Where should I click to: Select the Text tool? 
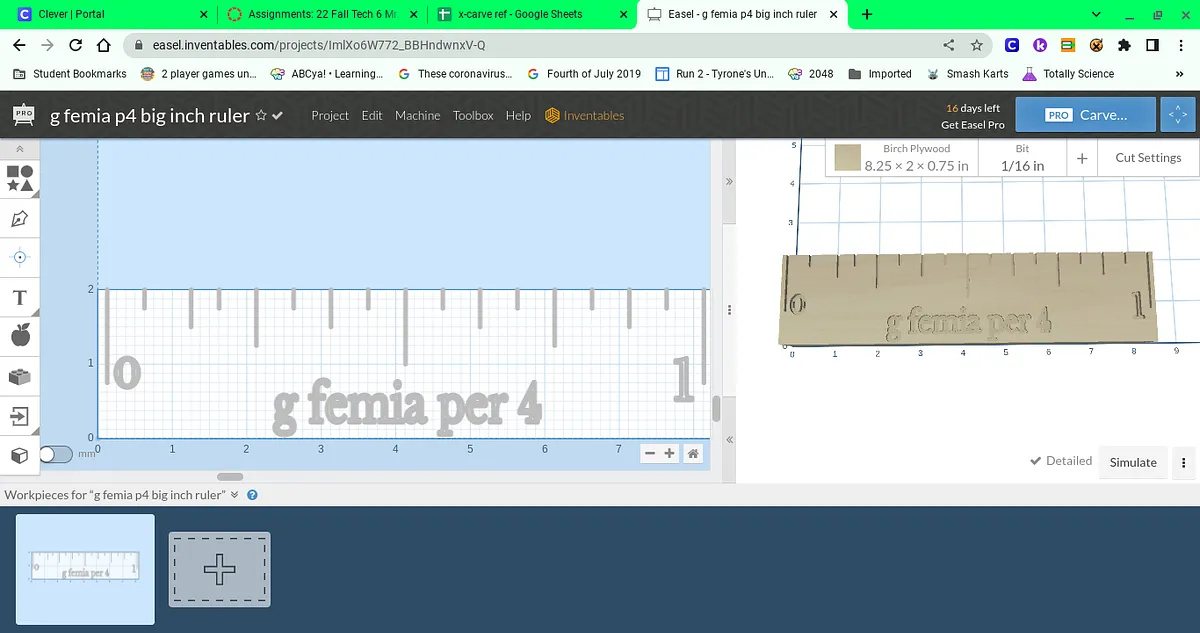tap(20, 297)
